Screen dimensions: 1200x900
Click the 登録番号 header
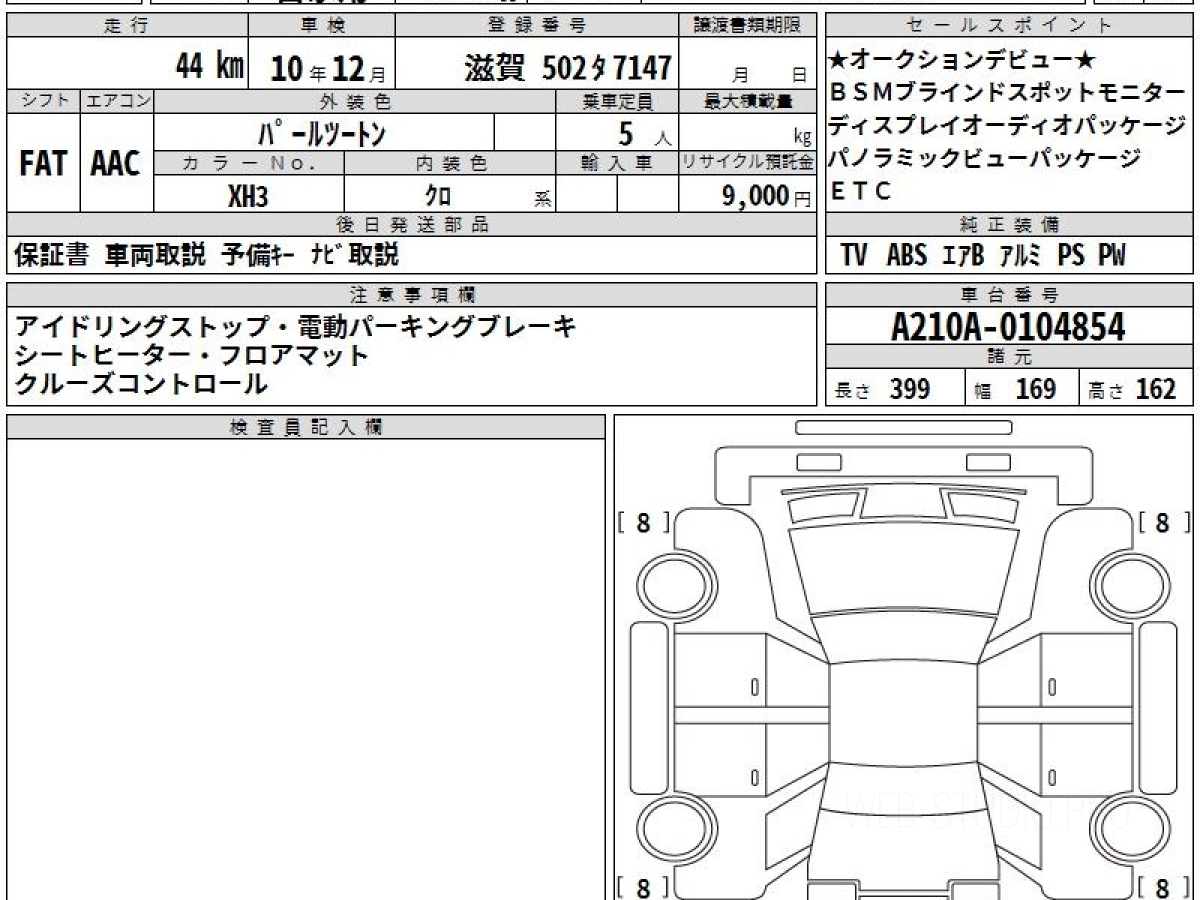pos(538,26)
